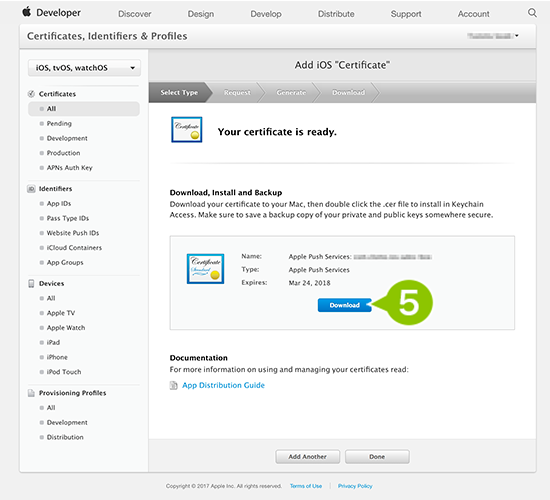Select APNs Auth Key

tap(69, 168)
